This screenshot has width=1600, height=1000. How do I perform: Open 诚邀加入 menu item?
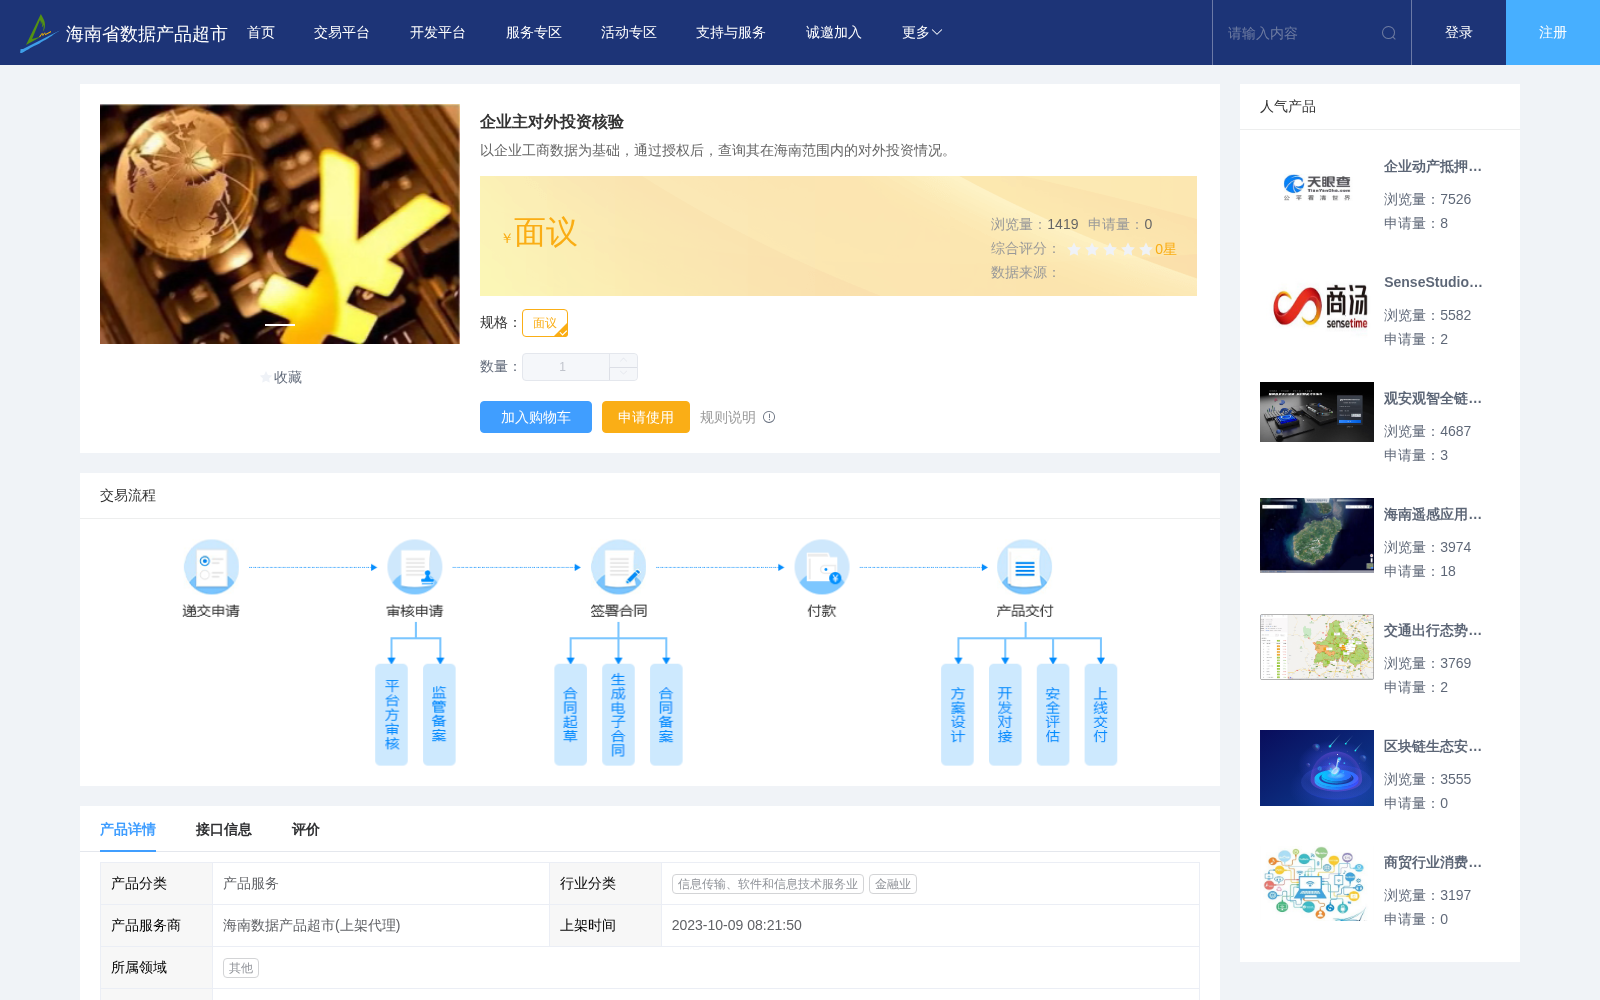[834, 33]
